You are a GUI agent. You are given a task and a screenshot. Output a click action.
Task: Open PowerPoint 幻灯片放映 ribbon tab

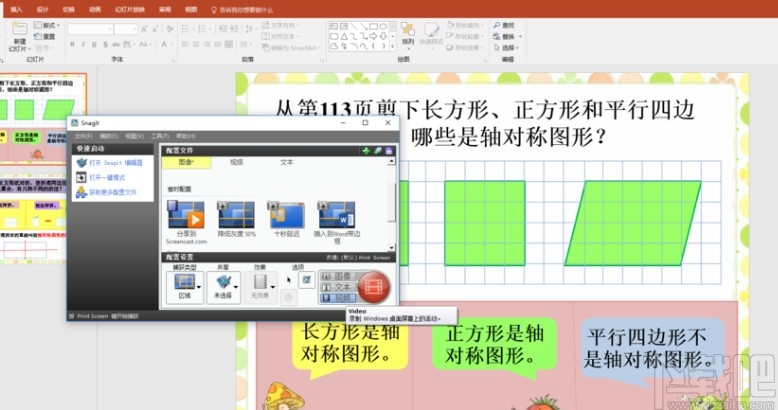click(130, 9)
